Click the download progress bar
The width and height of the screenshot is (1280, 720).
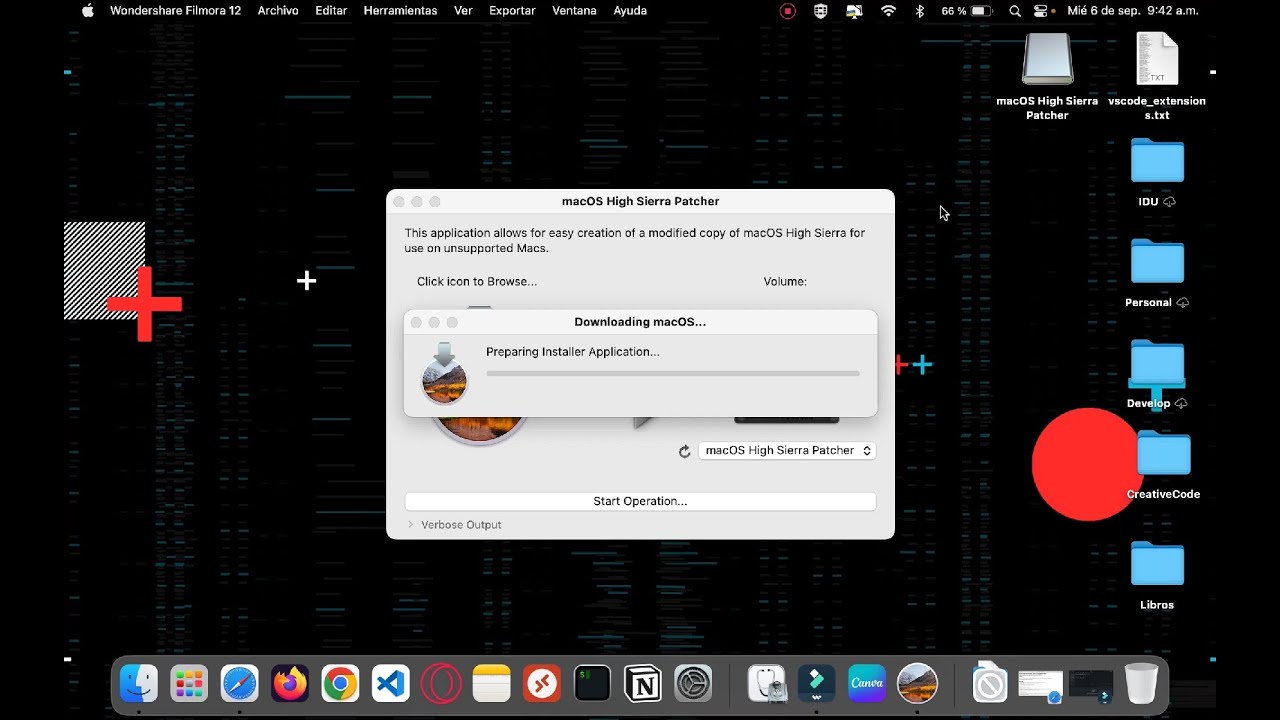click(673, 373)
